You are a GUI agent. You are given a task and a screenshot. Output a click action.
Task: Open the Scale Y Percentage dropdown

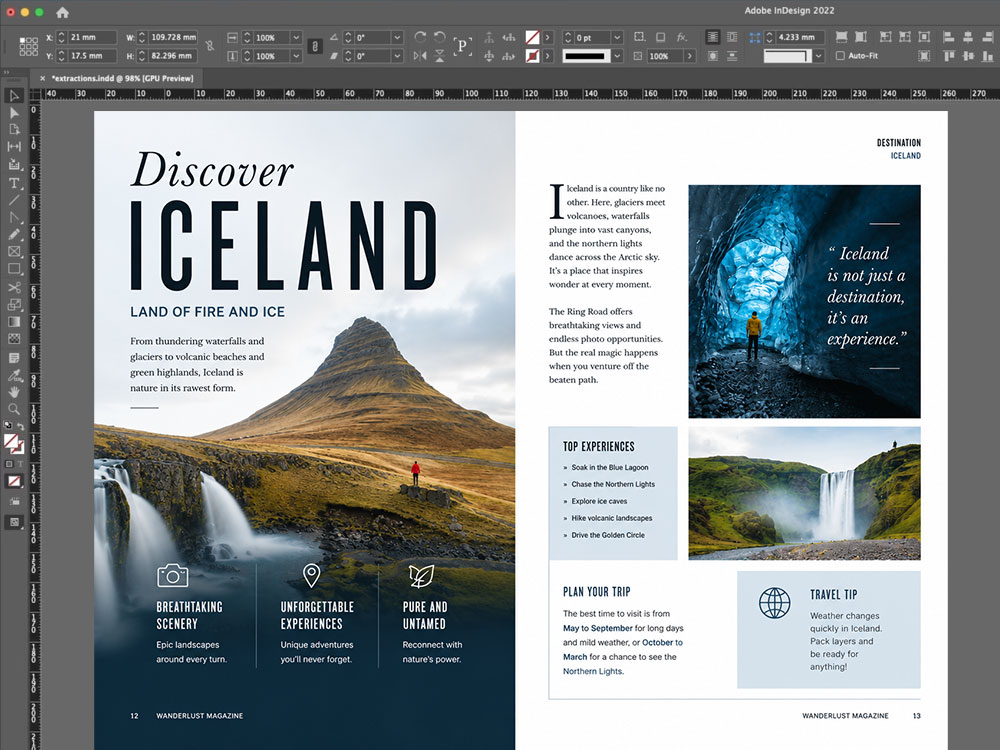[296, 56]
